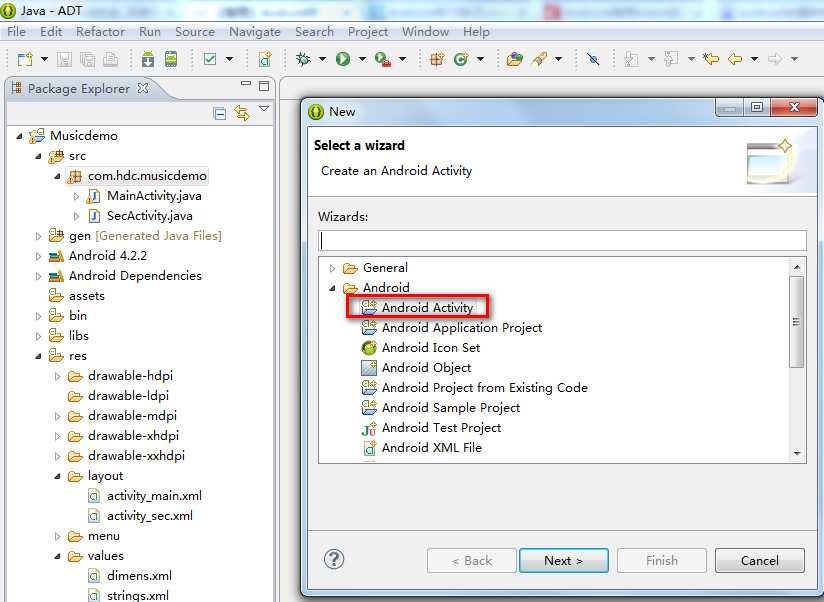Click the New Java Class icon
The width and height of the screenshot is (824, 602).
click(461, 59)
